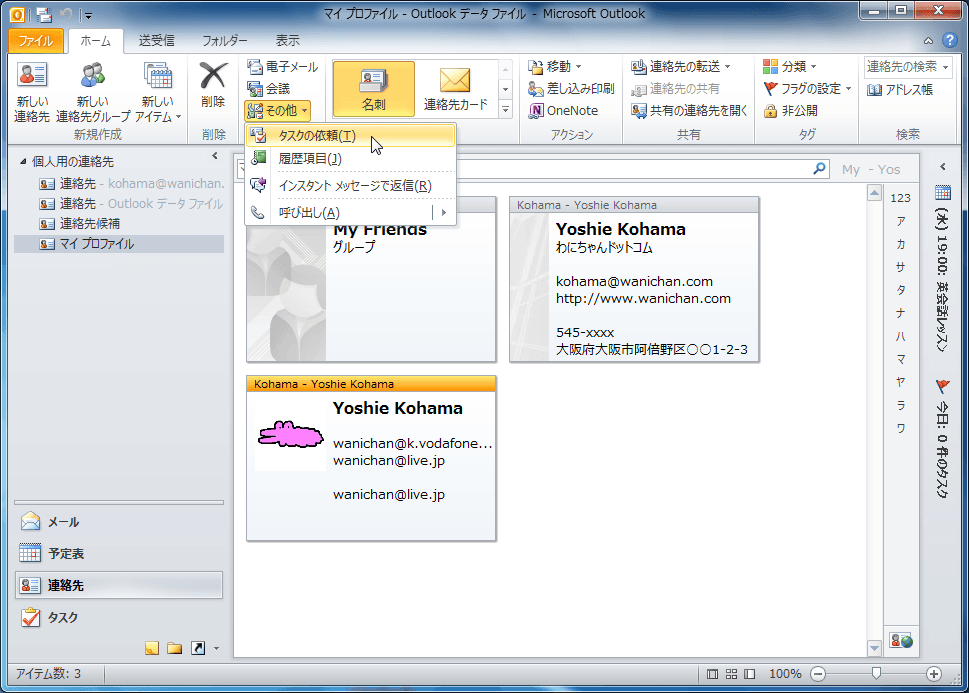Click the Shortcuts icon in navigation bar
The width and height of the screenshot is (969, 693).
(198, 648)
